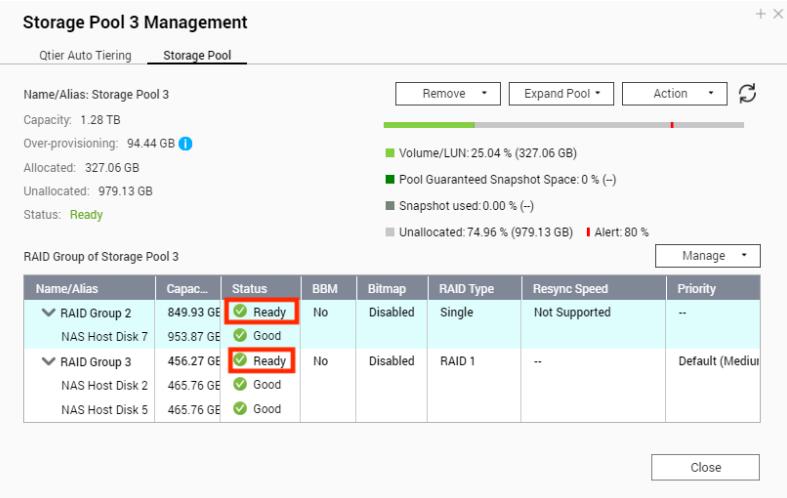Open the Manage dropdown
787x498 pixels.
click(x=708, y=256)
